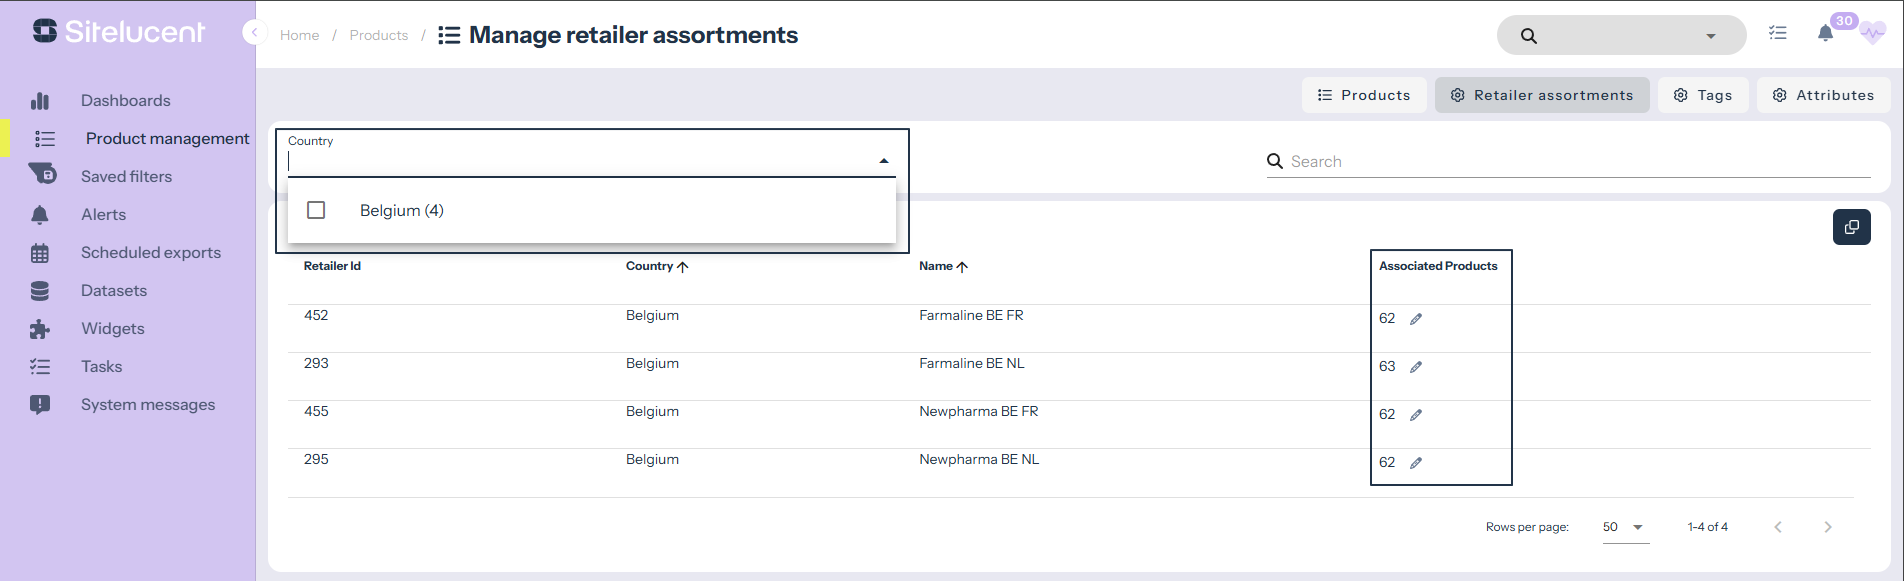Go to Scheduled exports in sidebar
The image size is (1904, 581).
pyautogui.click(x=150, y=252)
